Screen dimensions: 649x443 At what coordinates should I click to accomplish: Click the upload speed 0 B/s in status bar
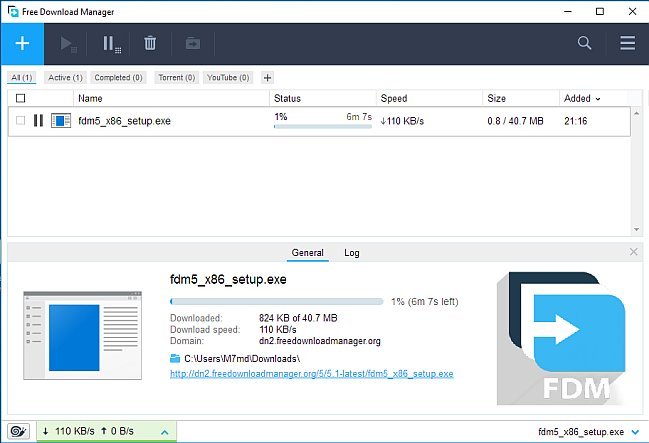click(x=117, y=431)
